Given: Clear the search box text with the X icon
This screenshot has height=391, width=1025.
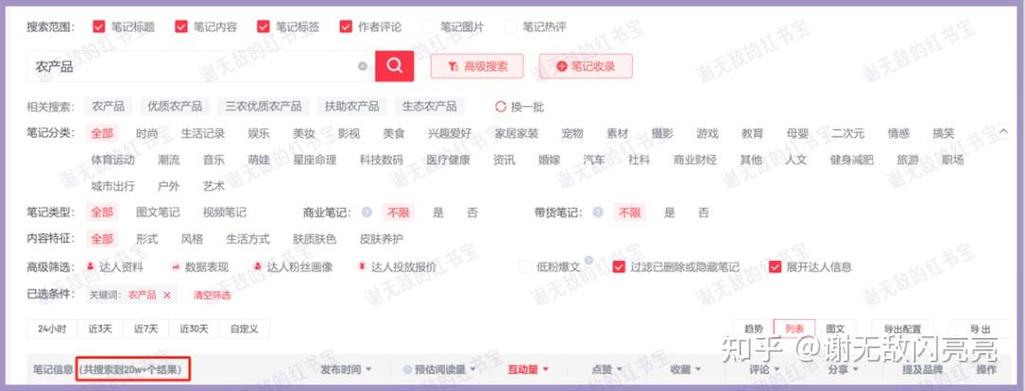Looking at the screenshot, I should click(362, 67).
